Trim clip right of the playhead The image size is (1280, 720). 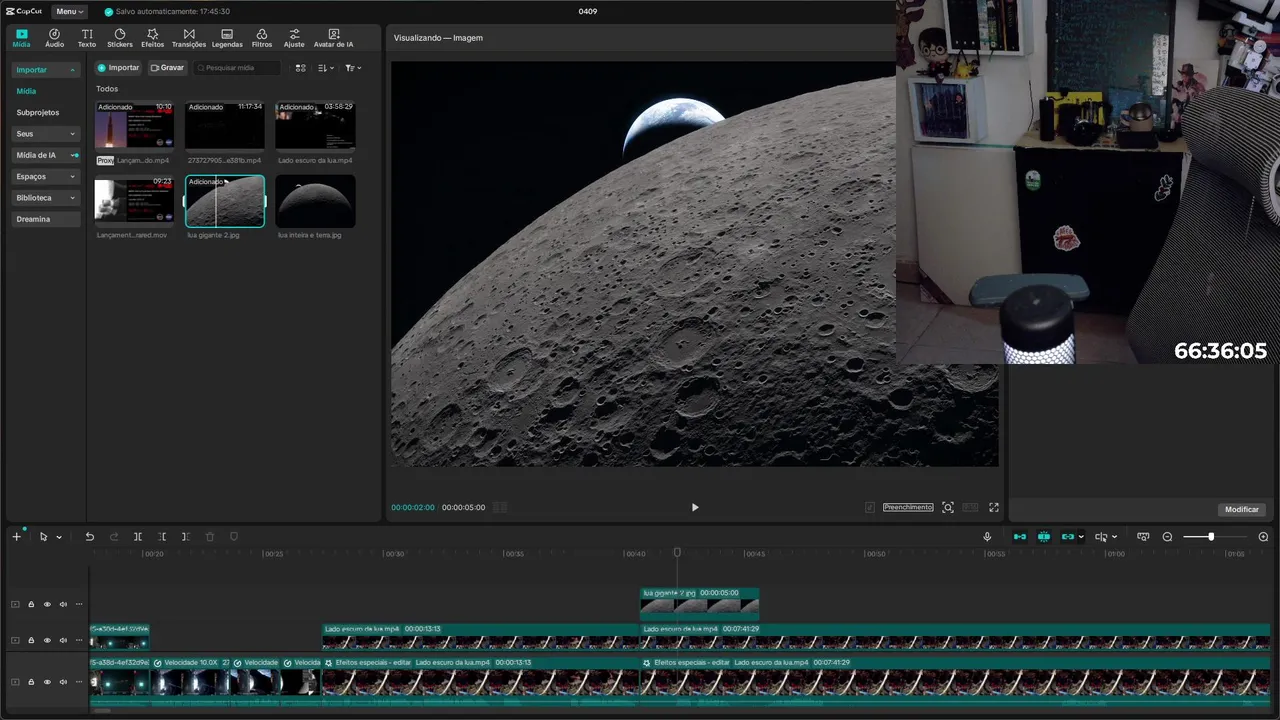186,537
